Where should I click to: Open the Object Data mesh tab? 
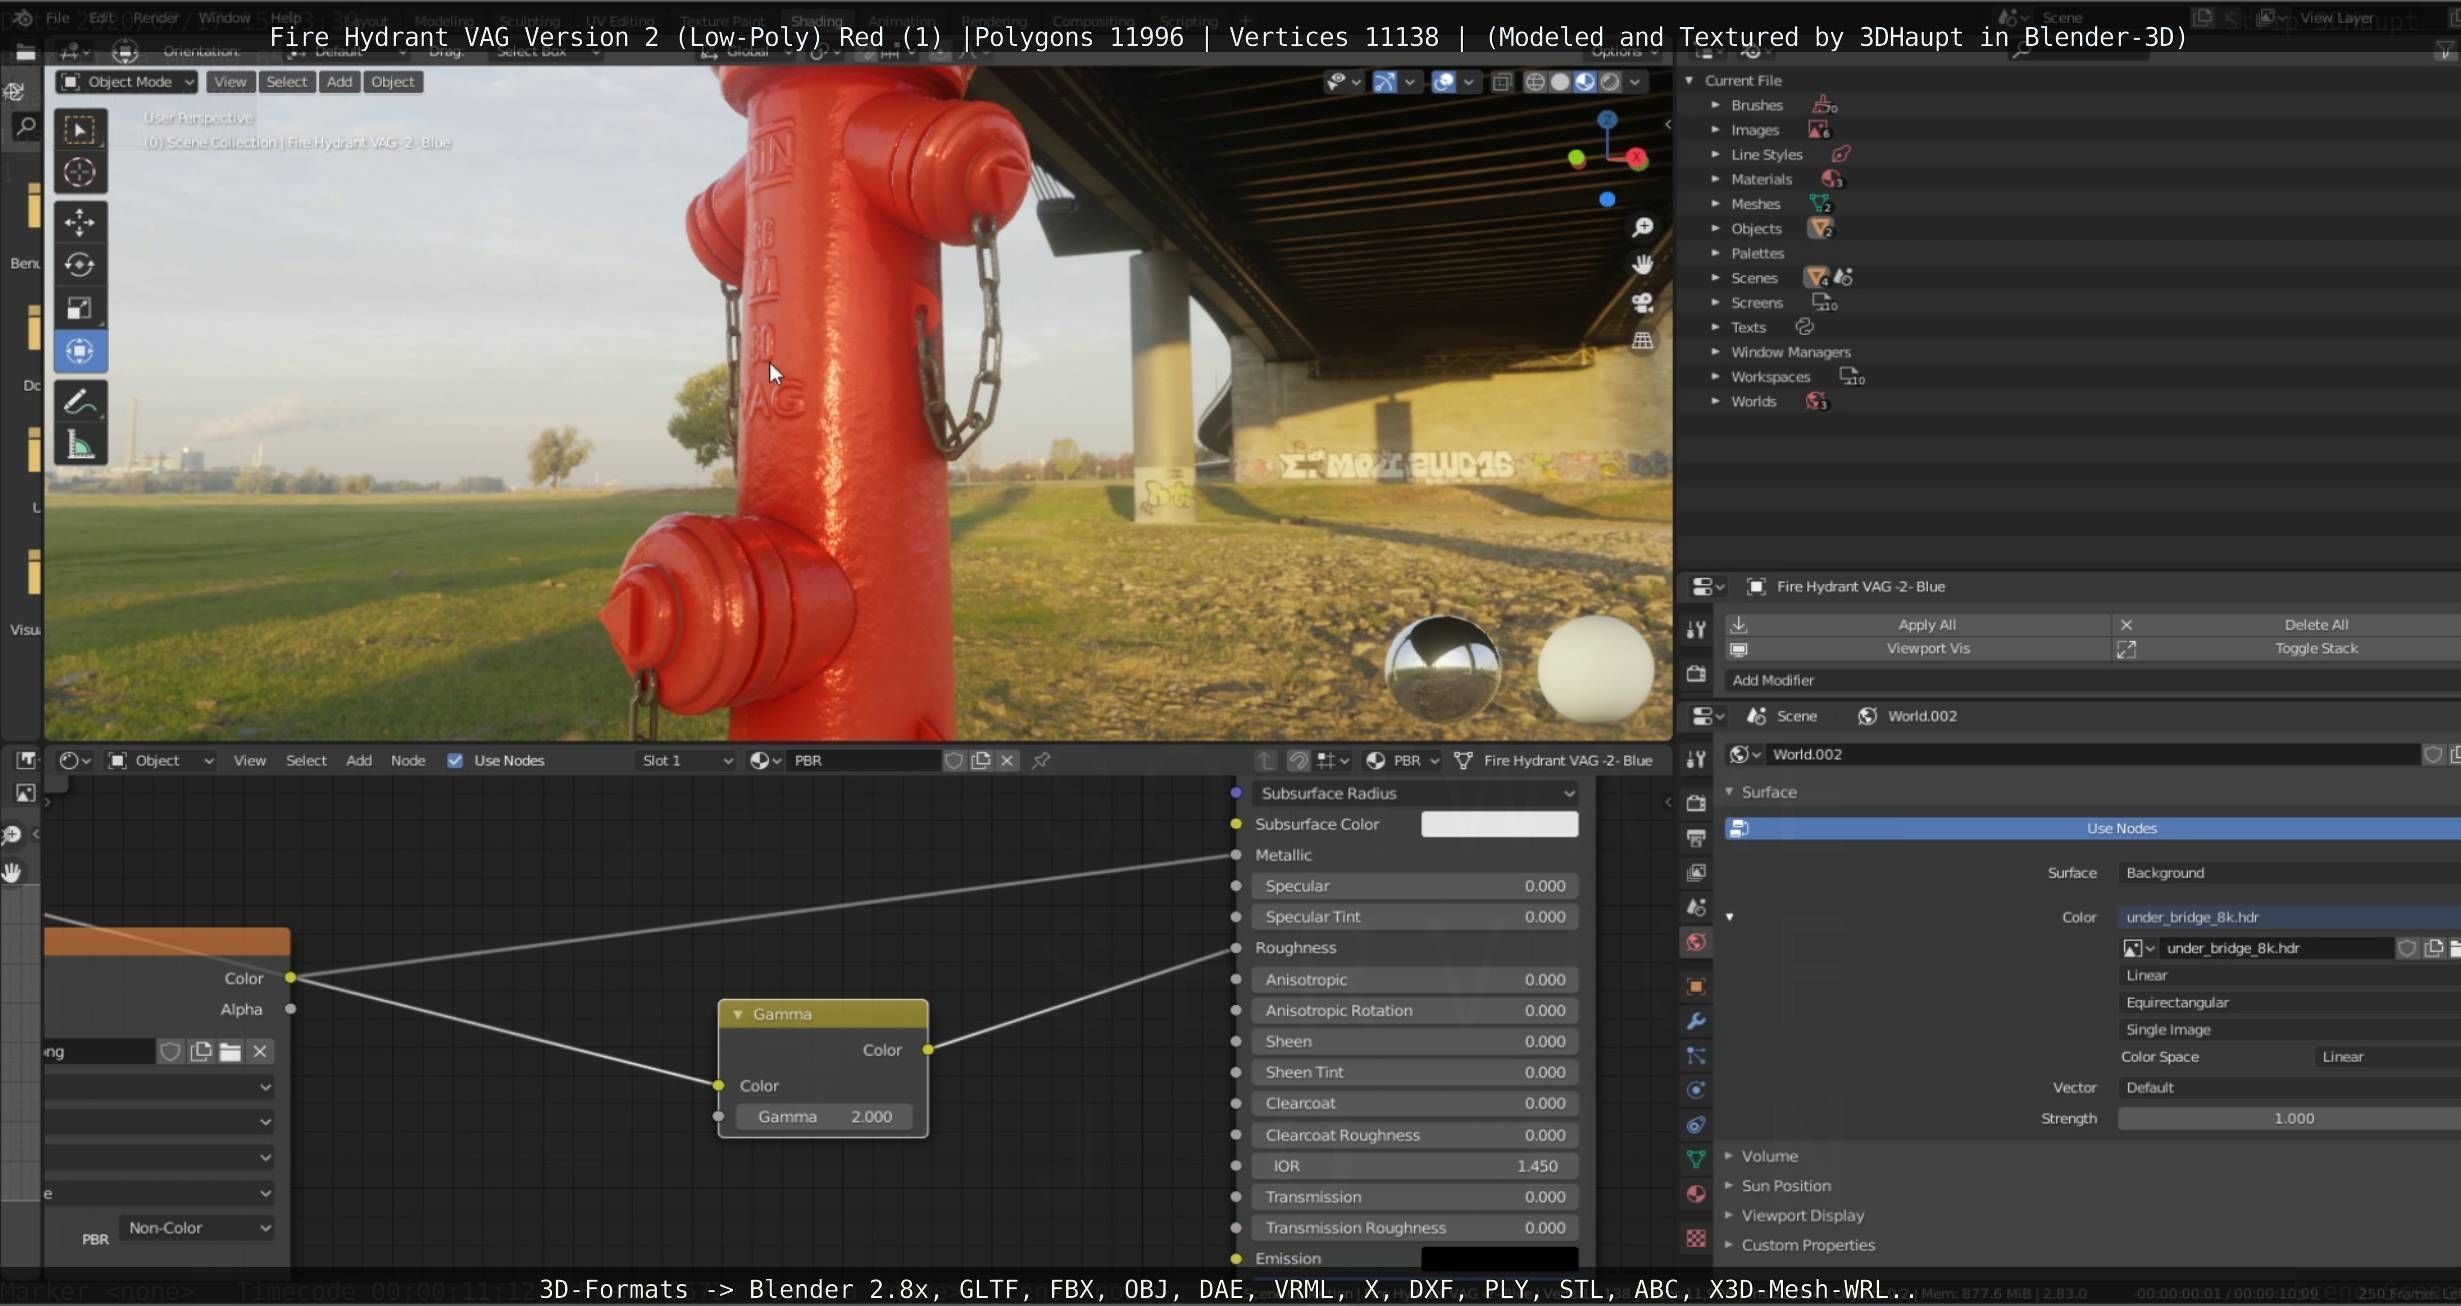tap(1696, 1159)
